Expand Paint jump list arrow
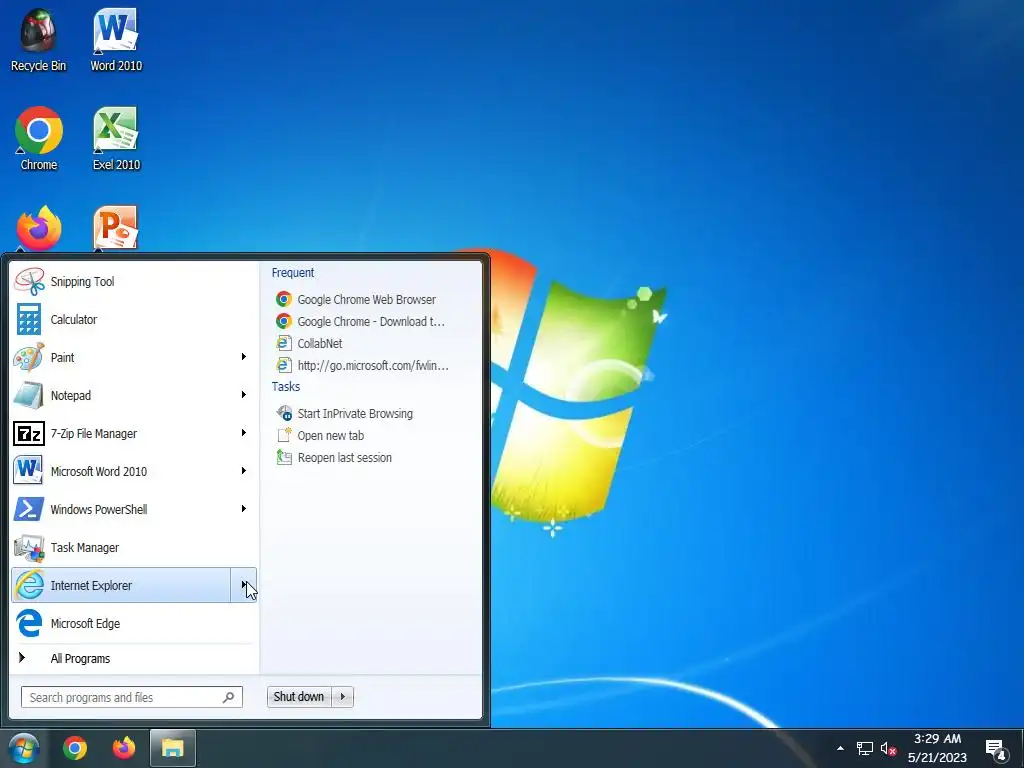The width and height of the screenshot is (1024, 768). (244, 357)
